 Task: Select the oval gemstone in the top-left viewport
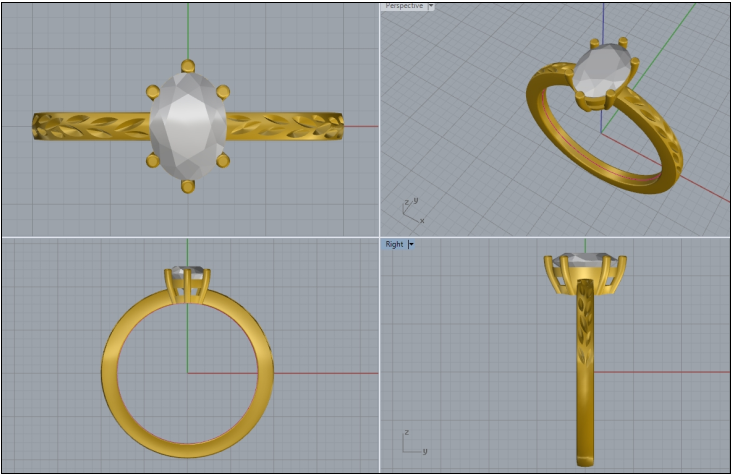click(188, 125)
